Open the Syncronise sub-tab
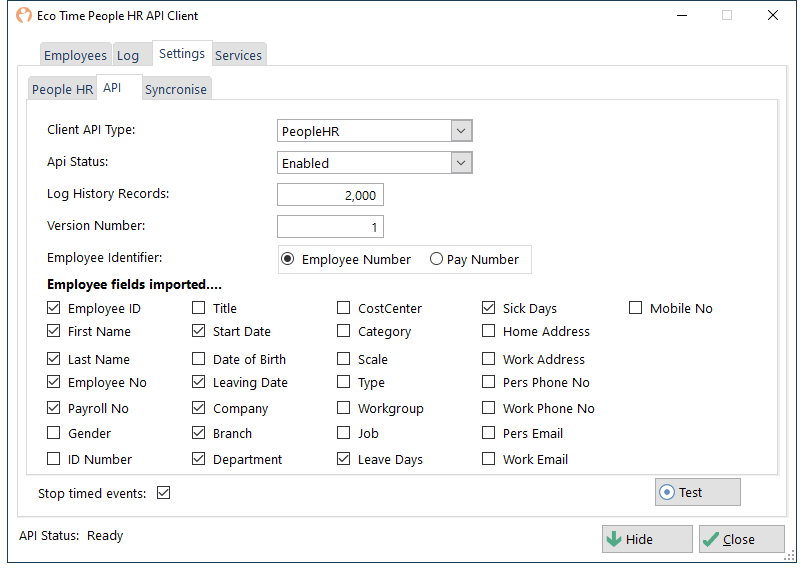This screenshot has height=570, width=804. pos(176,89)
